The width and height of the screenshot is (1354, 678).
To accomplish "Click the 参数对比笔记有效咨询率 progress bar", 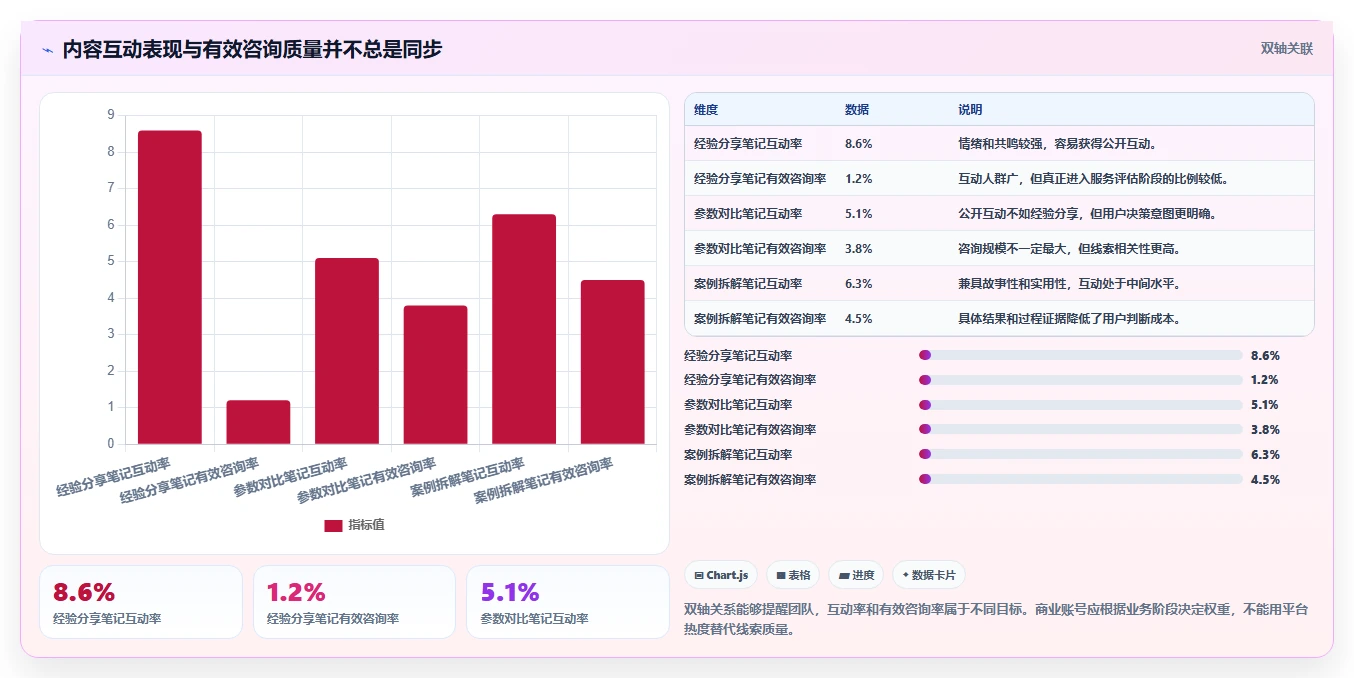I will coord(1080,430).
